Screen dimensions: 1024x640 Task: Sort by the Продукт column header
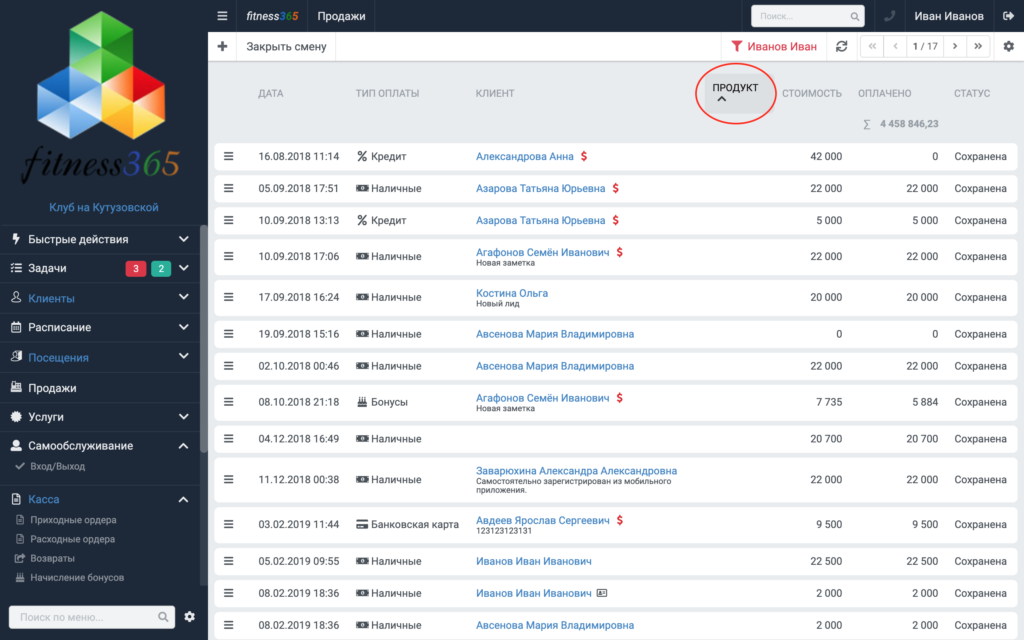pos(735,93)
